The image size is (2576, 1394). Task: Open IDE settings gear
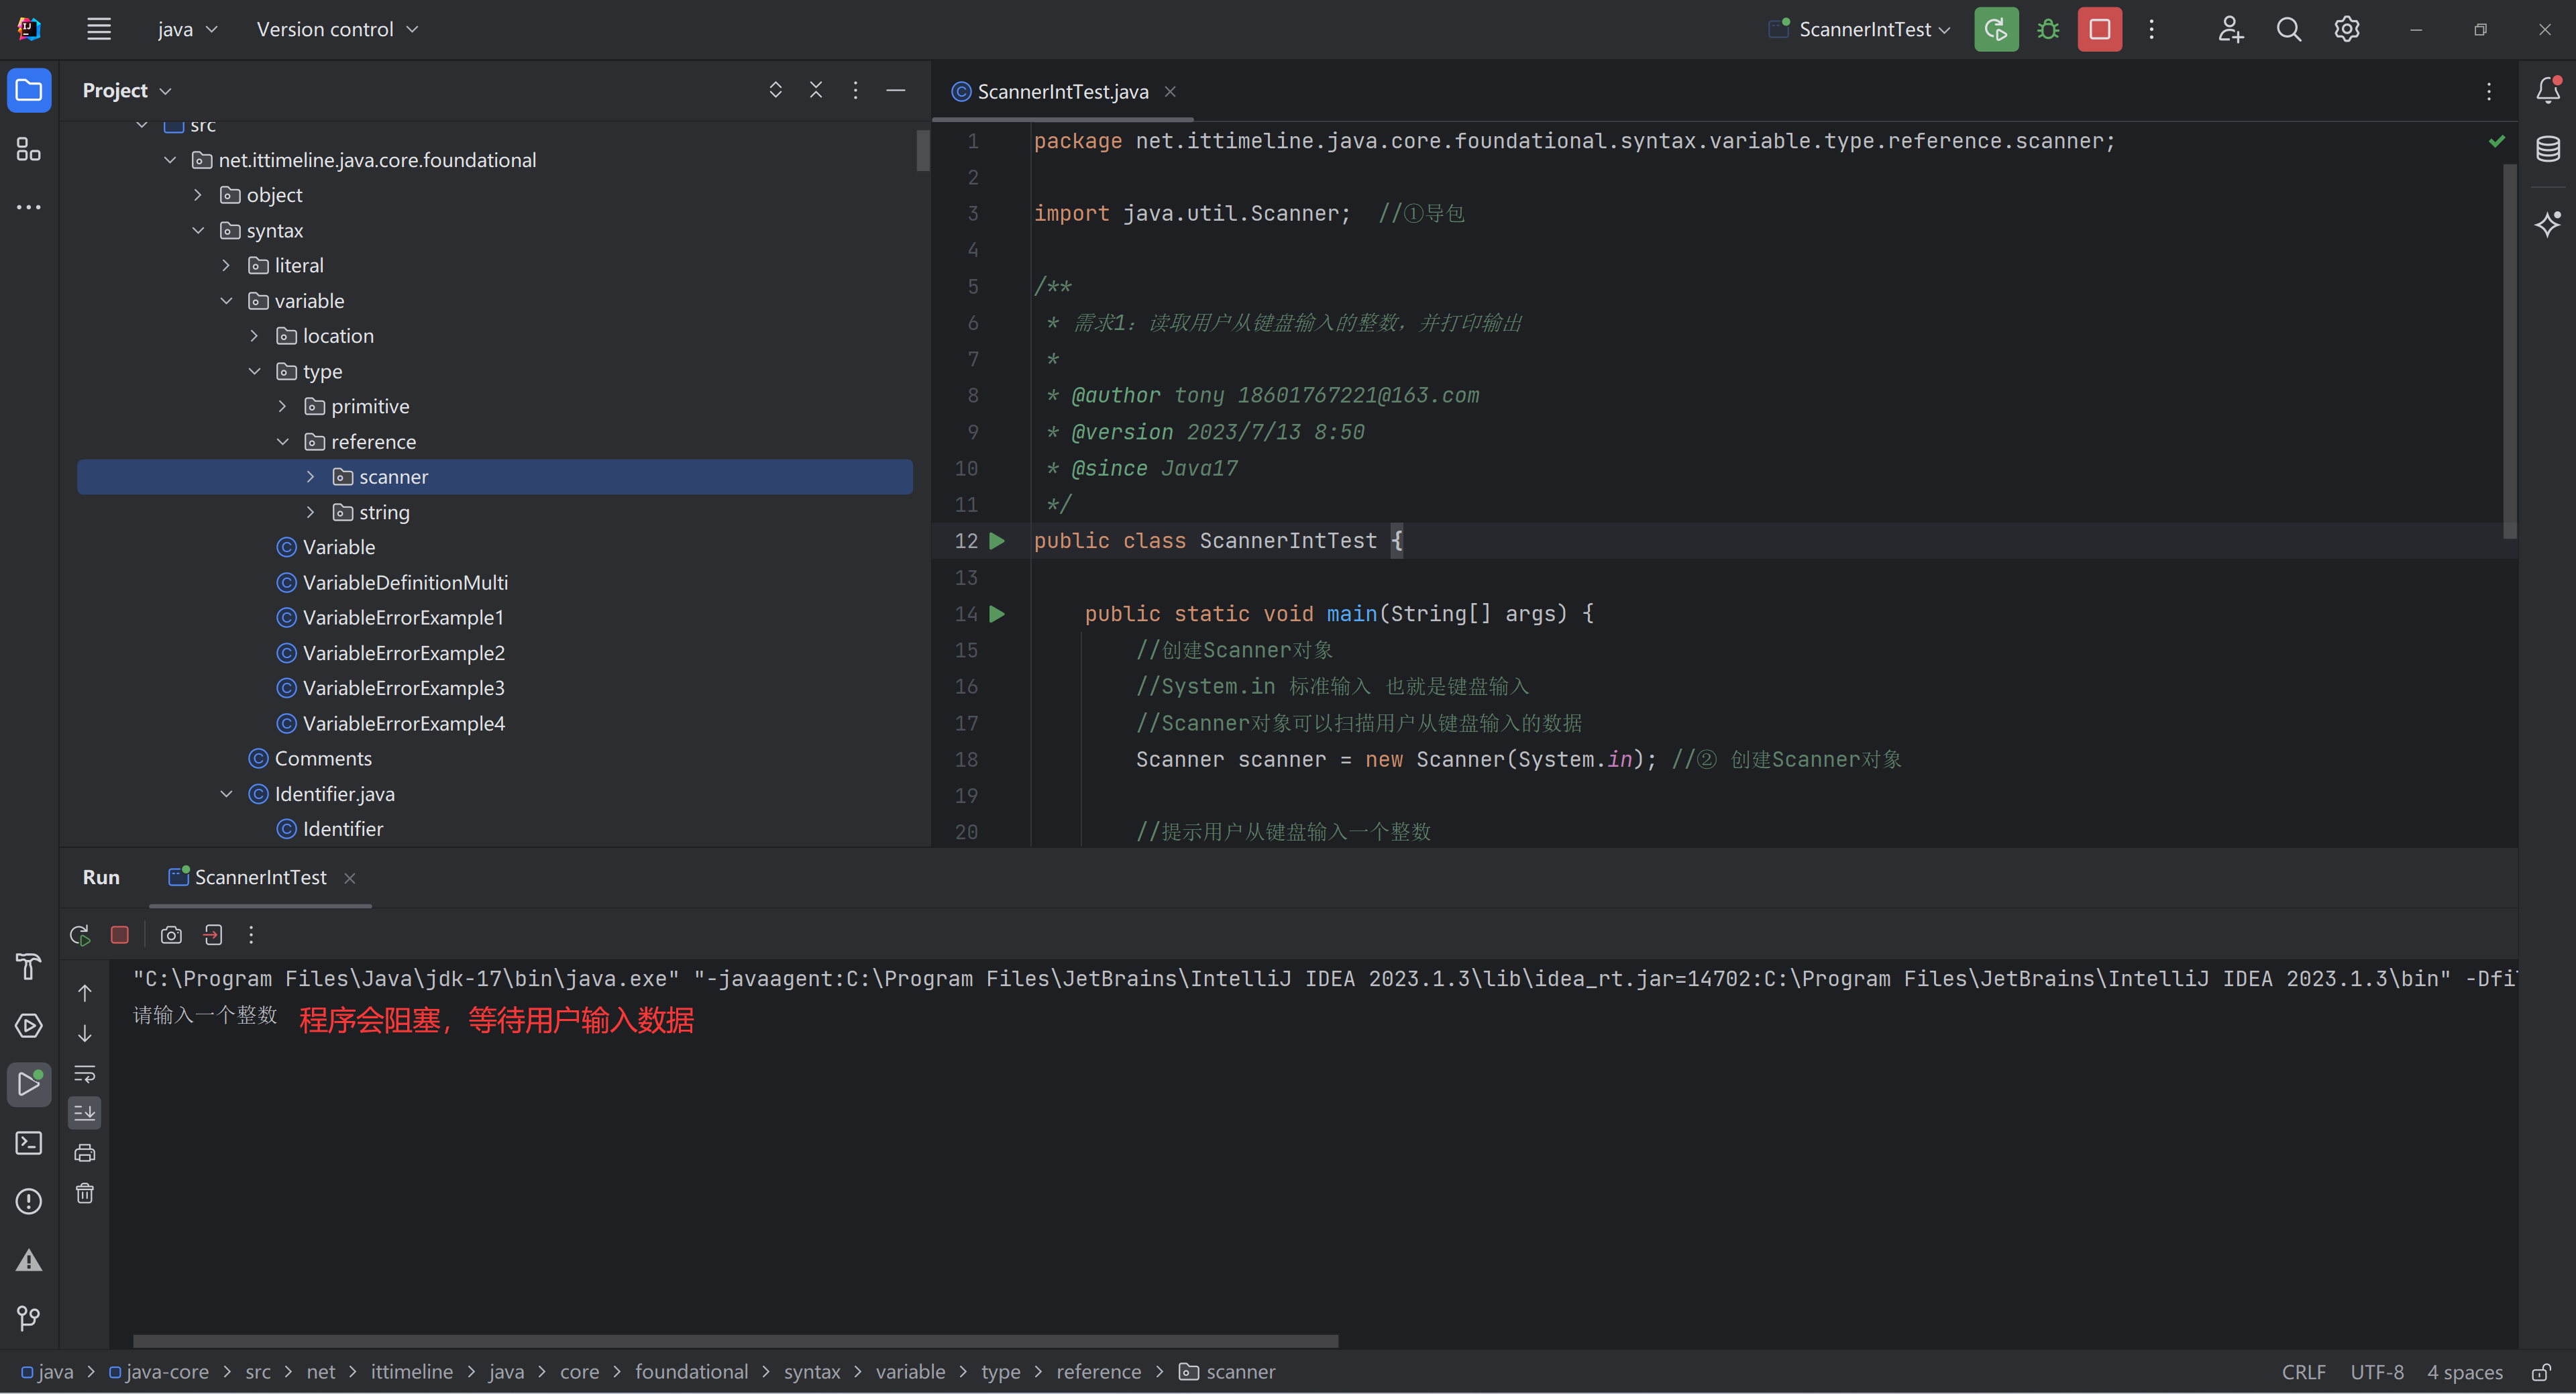click(x=2347, y=29)
